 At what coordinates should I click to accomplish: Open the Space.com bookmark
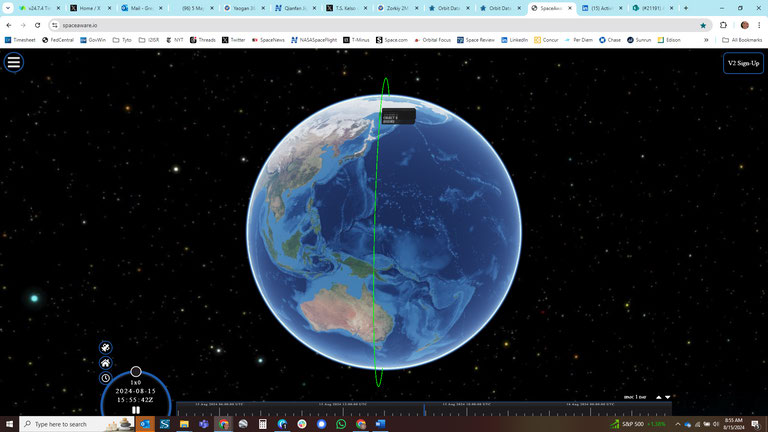click(x=392, y=40)
